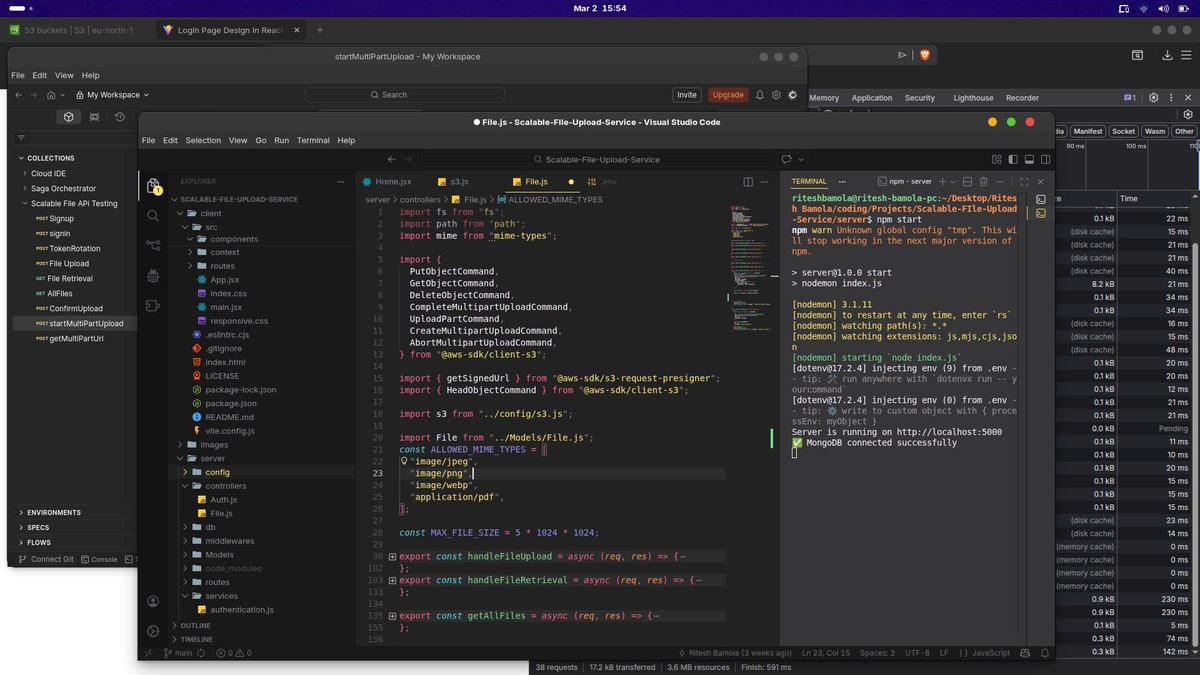The width and height of the screenshot is (1200, 675).
Task: Open My Workspace dropdown in Postman
Action: click(112, 95)
